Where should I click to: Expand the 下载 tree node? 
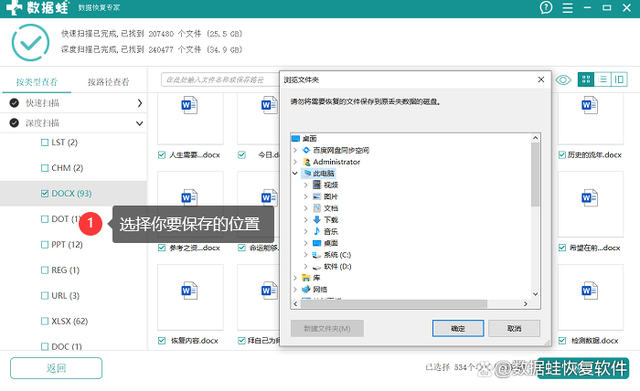point(306,220)
